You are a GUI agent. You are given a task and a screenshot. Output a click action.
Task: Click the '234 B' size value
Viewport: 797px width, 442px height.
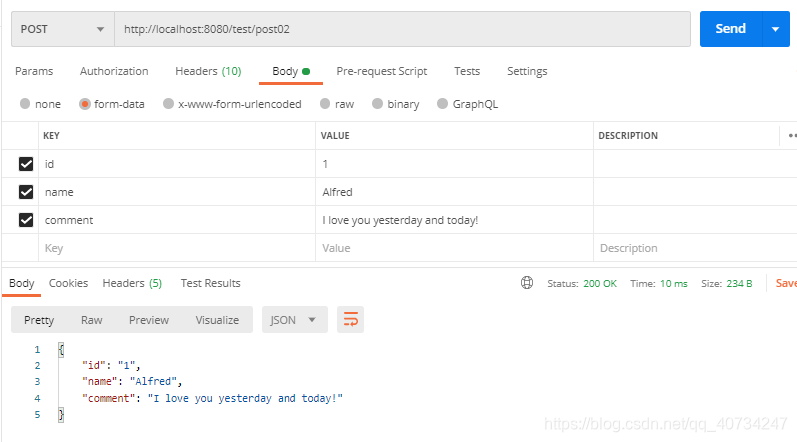click(x=739, y=283)
